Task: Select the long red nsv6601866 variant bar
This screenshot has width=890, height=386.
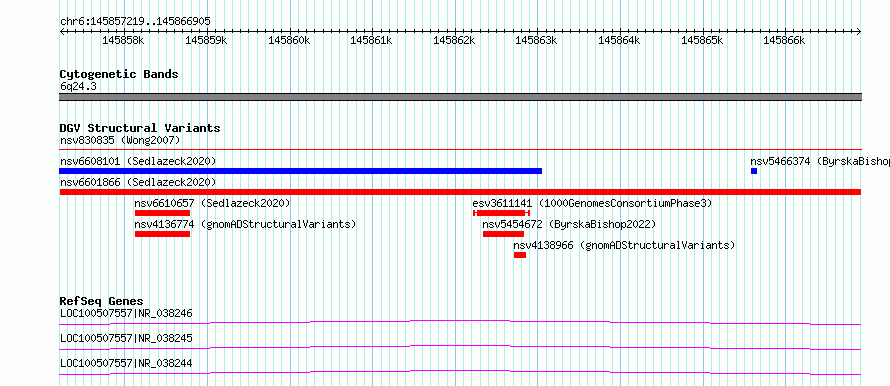Action: [x=460, y=192]
